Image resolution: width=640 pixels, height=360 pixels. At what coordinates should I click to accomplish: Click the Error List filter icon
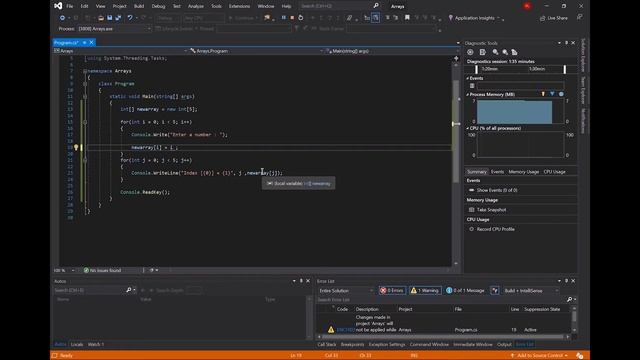point(495,291)
